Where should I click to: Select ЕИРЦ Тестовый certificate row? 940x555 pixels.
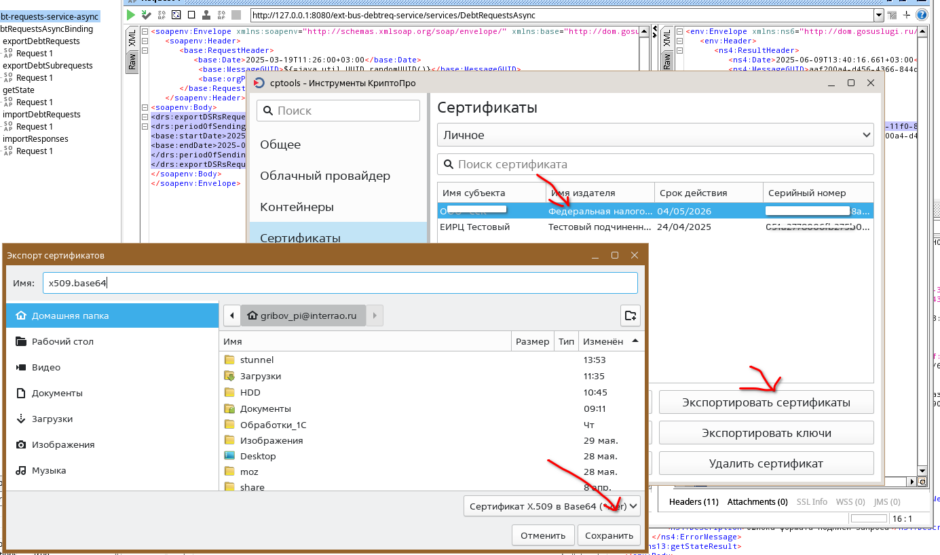click(x=655, y=227)
